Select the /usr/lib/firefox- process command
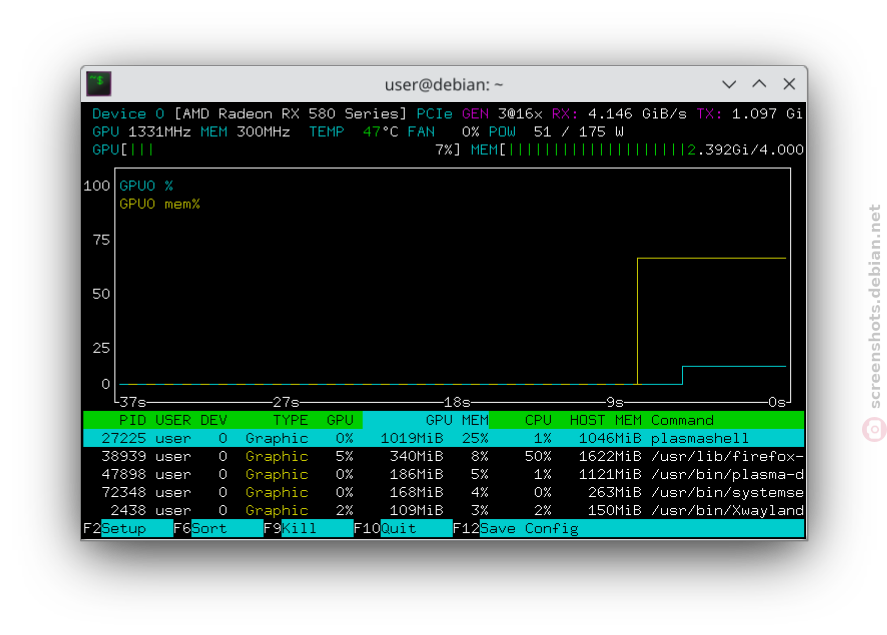Viewport: 887px width, 635px height. coord(727,456)
